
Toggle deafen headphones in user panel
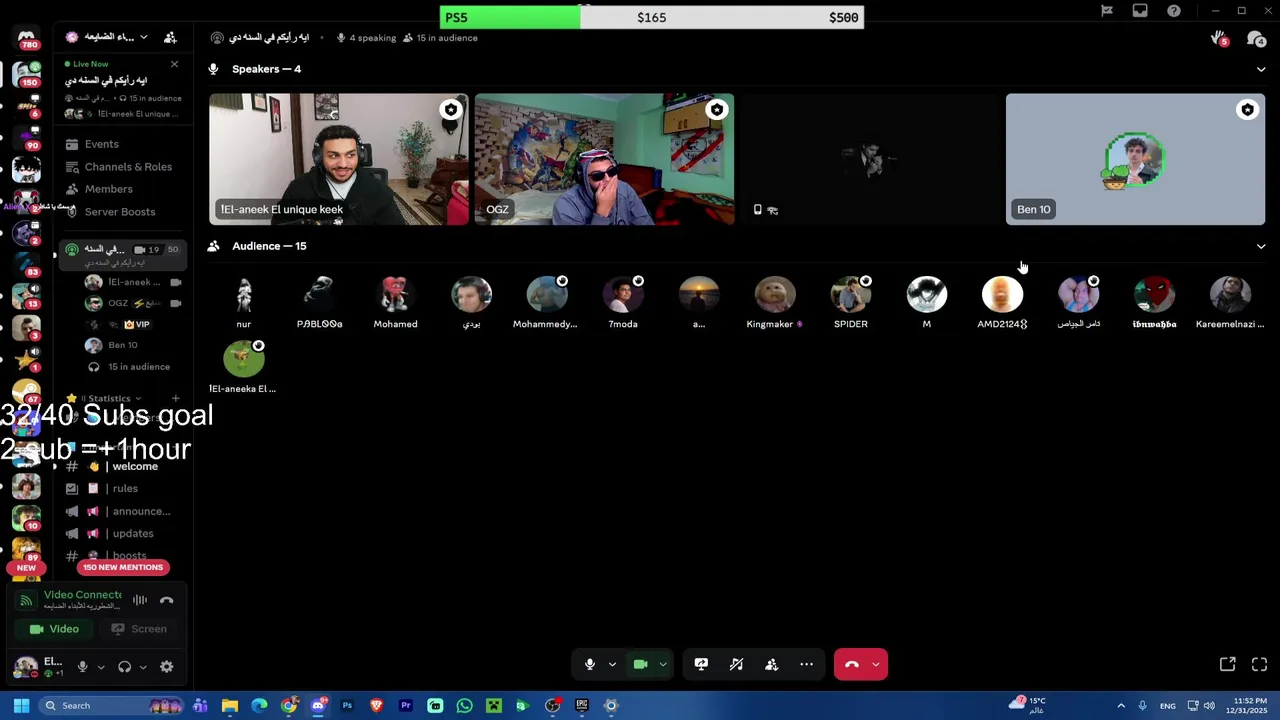[x=125, y=667]
